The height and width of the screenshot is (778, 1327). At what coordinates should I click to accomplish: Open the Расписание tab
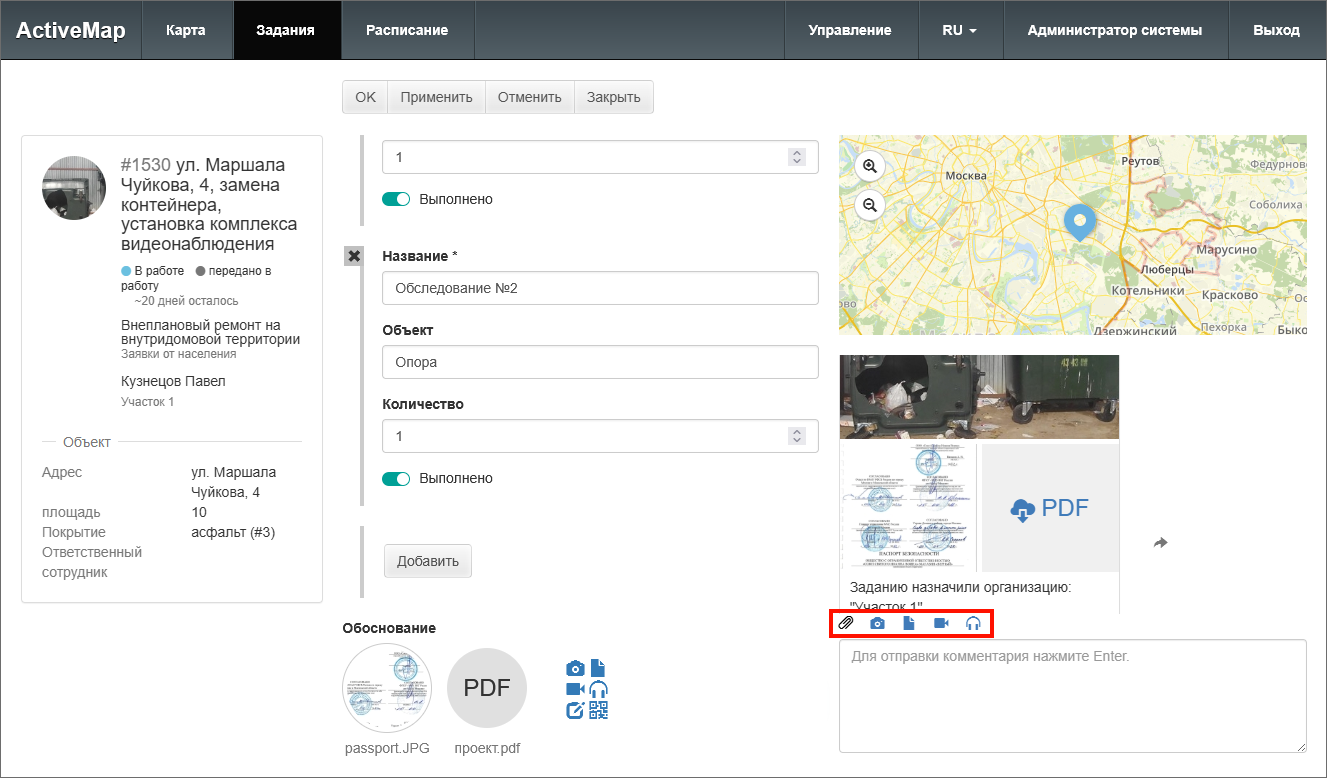pyautogui.click(x=406, y=30)
